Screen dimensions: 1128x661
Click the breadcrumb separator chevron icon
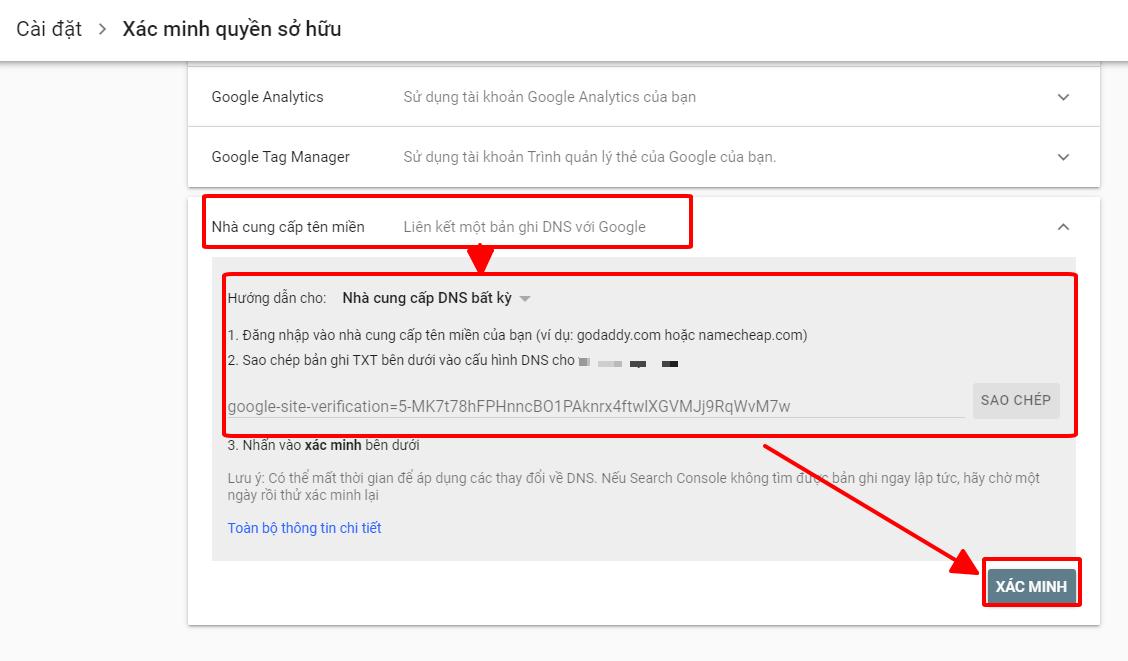pos(102,29)
